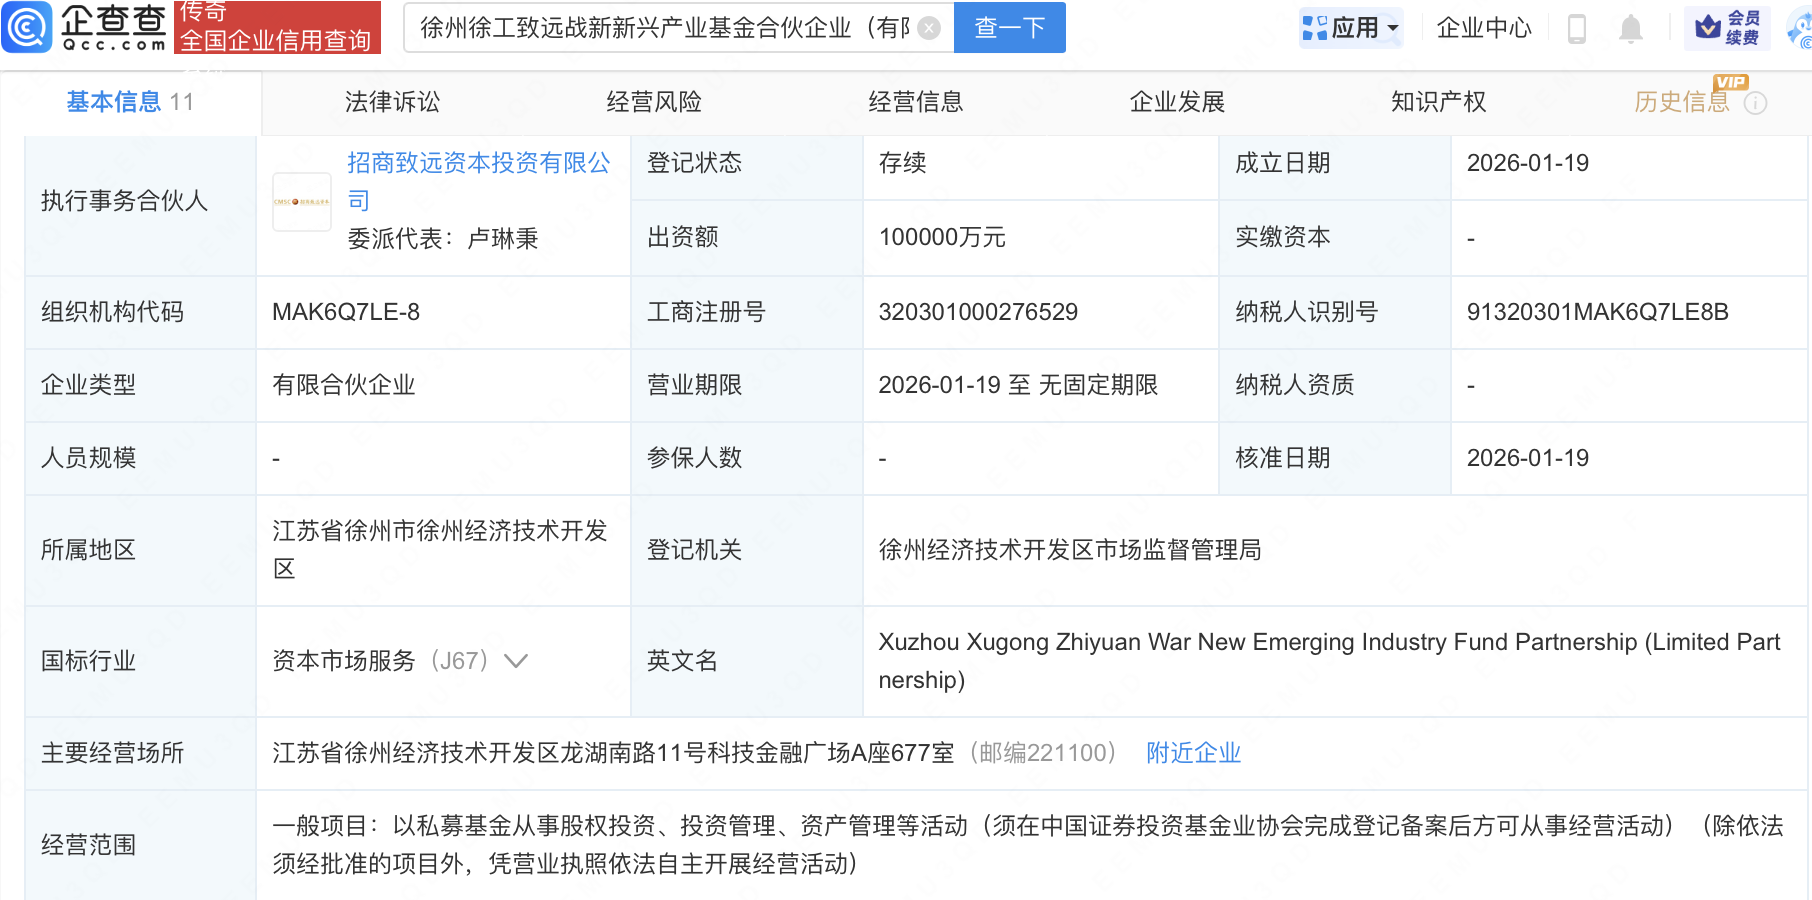Expand the 资本市场服务 industry chevron

coord(516,661)
